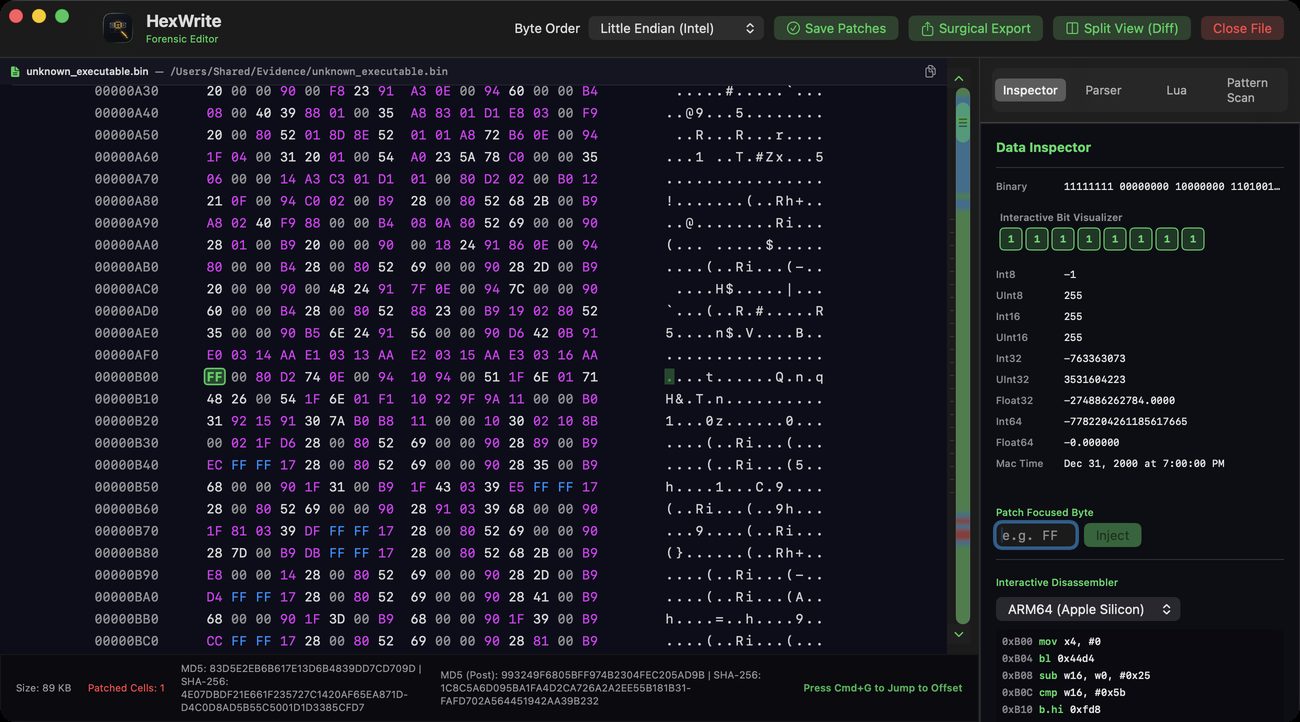Image resolution: width=1300 pixels, height=722 pixels.
Task: Open the ARM64 (Apple Silicon) architecture dropdown
Action: click(x=1088, y=609)
